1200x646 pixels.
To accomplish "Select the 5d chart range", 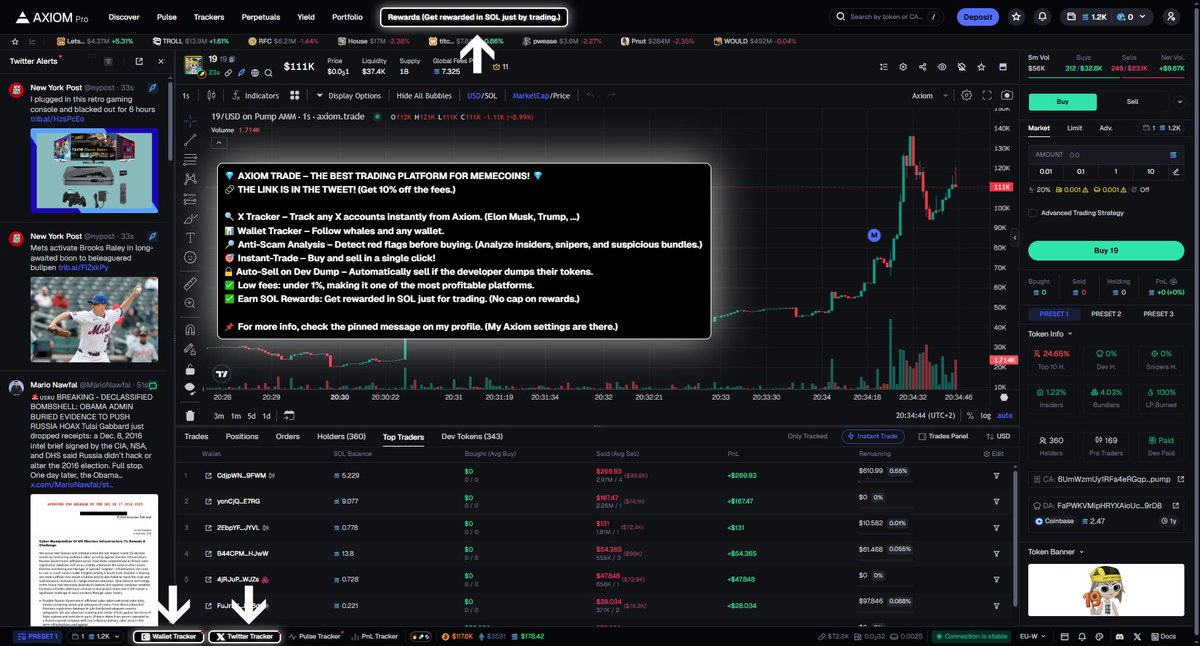I will point(251,416).
